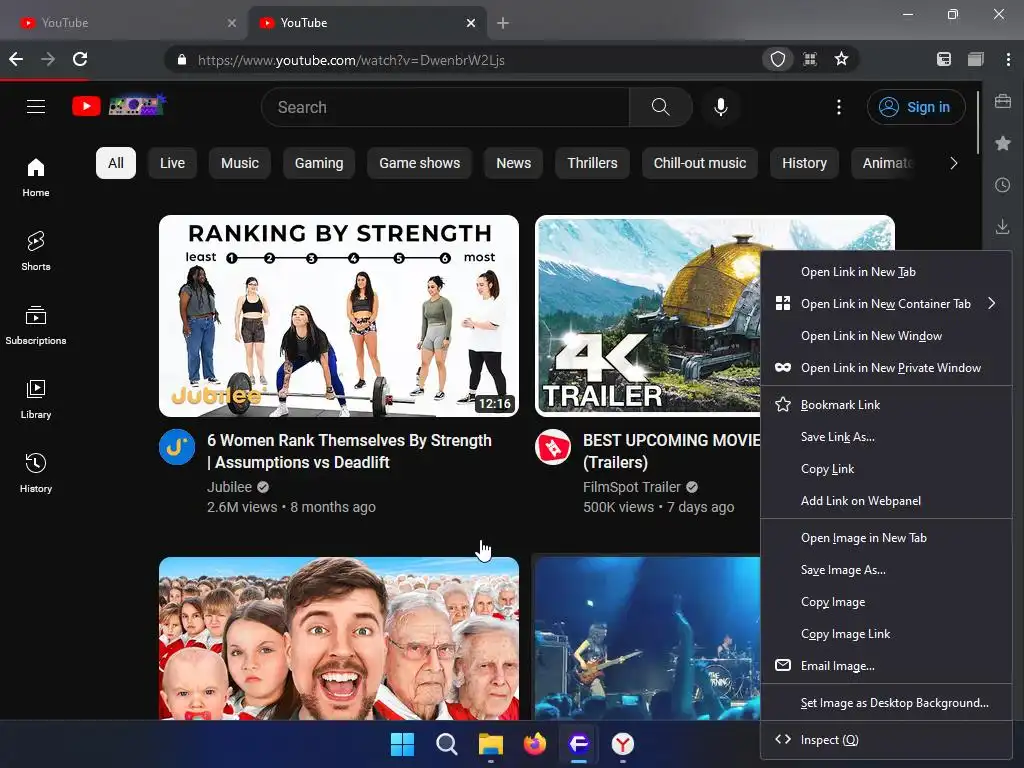This screenshot has height=768, width=1024.
Task: Select Copy Image Link
Action: coord(886,634)
